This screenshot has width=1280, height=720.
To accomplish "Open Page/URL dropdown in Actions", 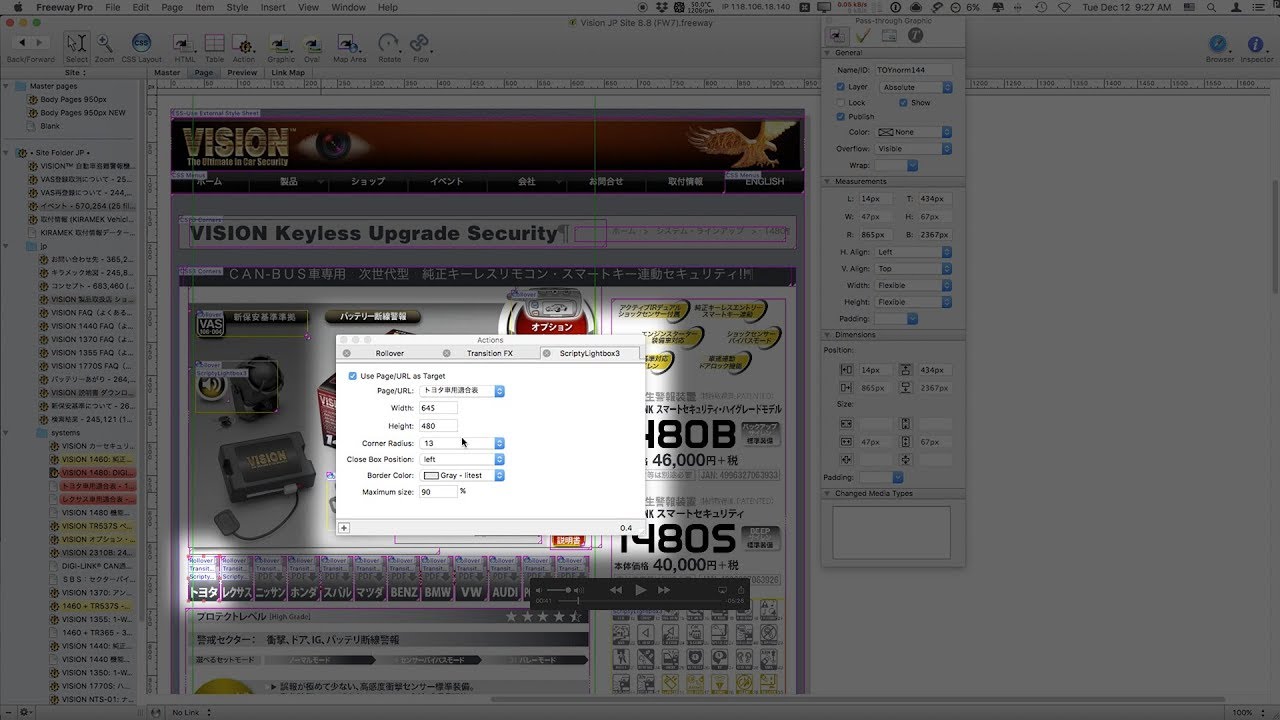I will pos(462,391).
